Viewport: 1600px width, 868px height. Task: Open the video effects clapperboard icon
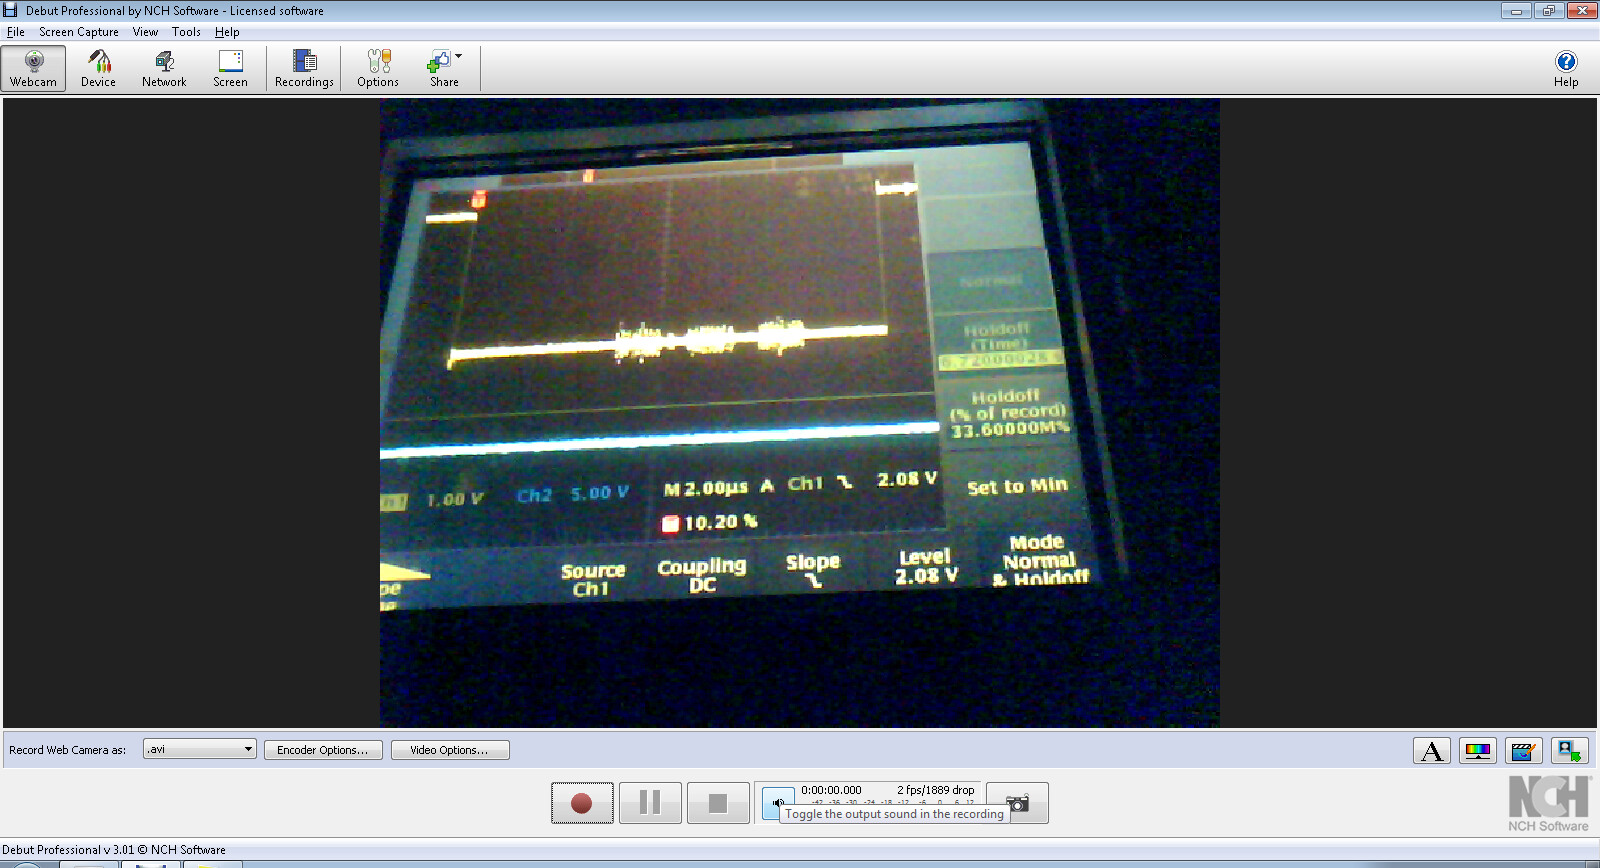click(1523, 750)
